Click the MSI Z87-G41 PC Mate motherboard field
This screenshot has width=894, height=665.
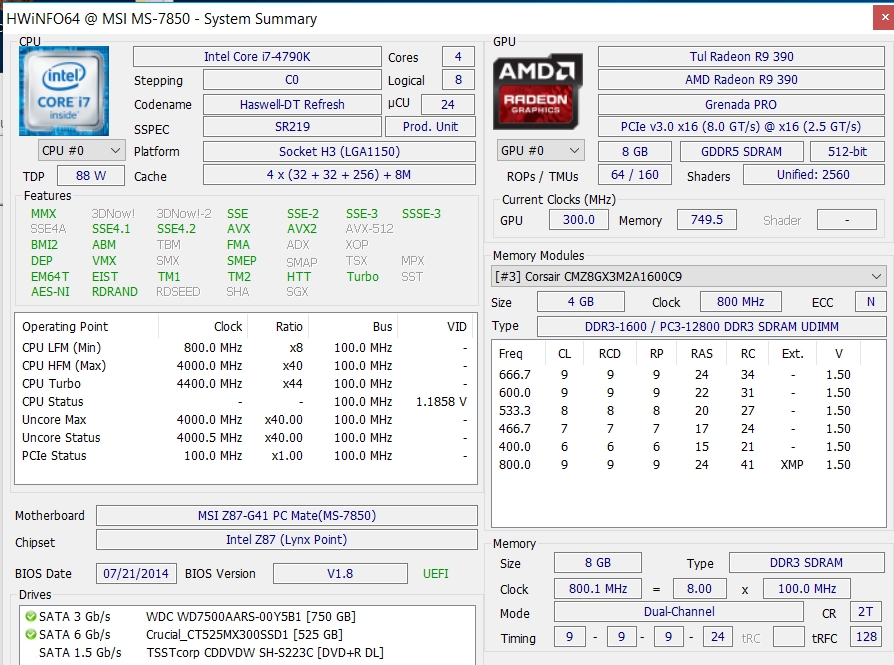[287, 516]
